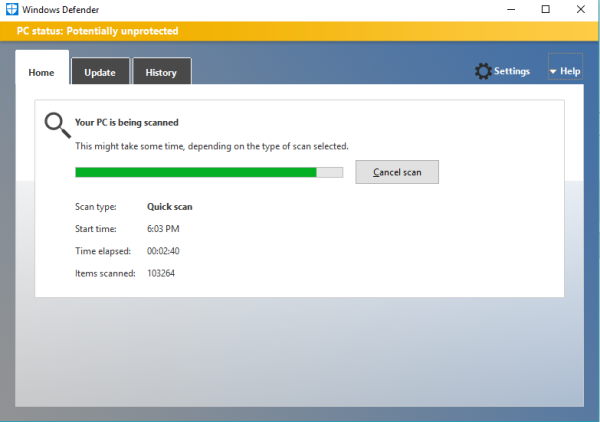Click the Windows Defender shield icon in title bar
This screenshot has width=600, height=422.
pyautogui.click(x=12, y=10)
